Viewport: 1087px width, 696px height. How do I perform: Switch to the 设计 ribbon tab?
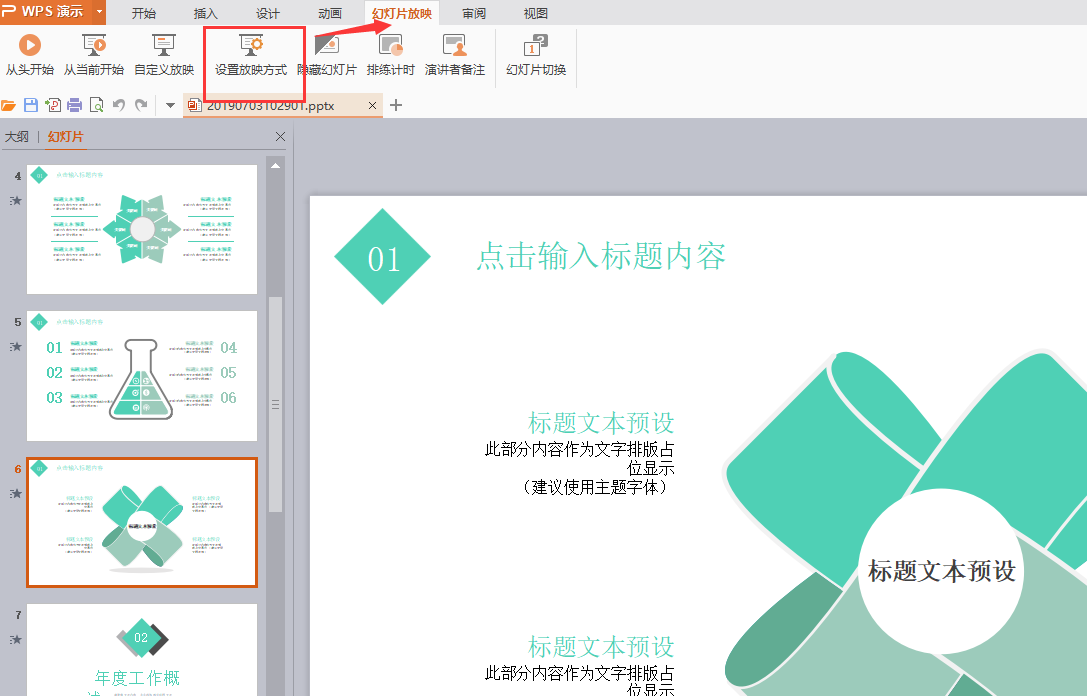coord(268,13)
